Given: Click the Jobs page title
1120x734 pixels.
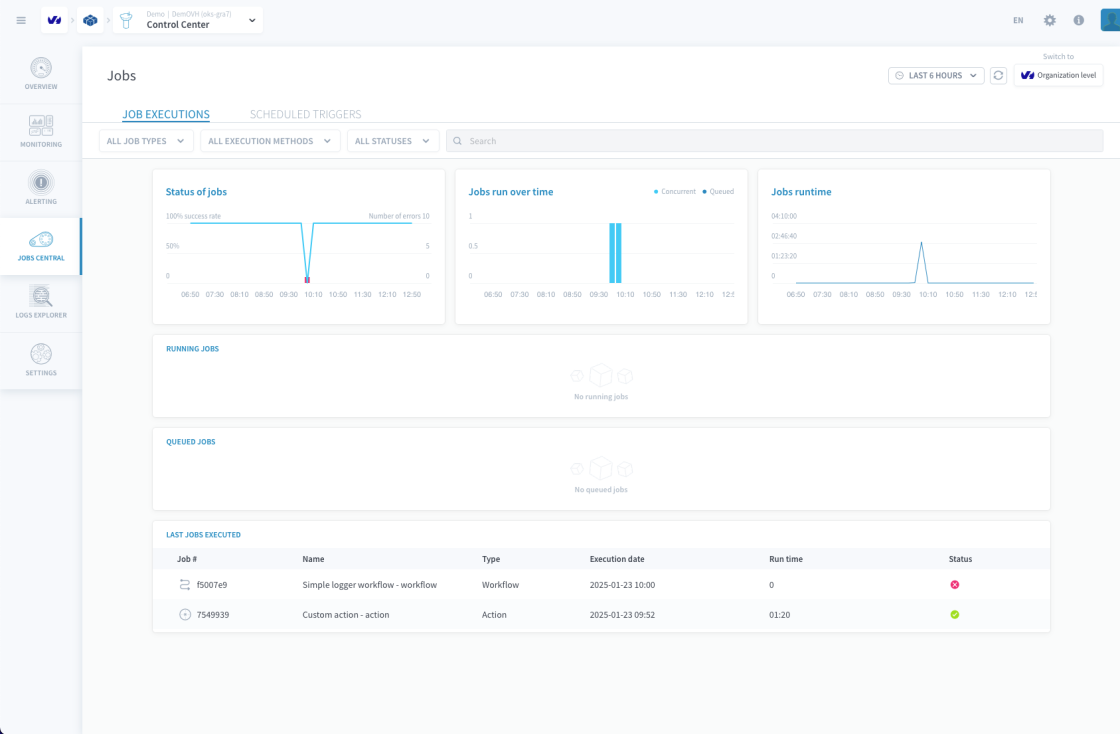Looking at the screenshot, I should point(121,76).
